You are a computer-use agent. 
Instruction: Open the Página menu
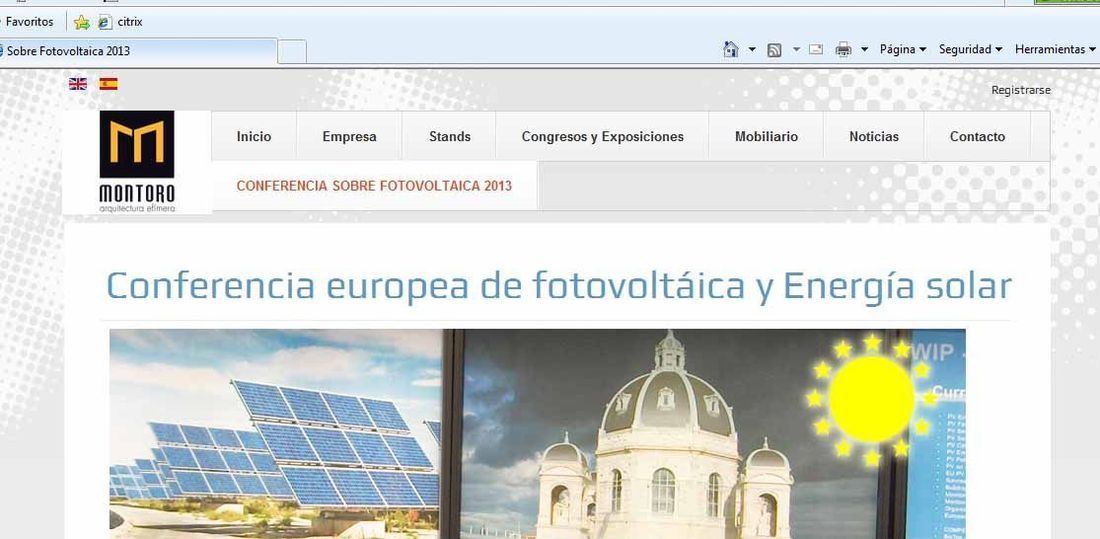tap(903, 49)
